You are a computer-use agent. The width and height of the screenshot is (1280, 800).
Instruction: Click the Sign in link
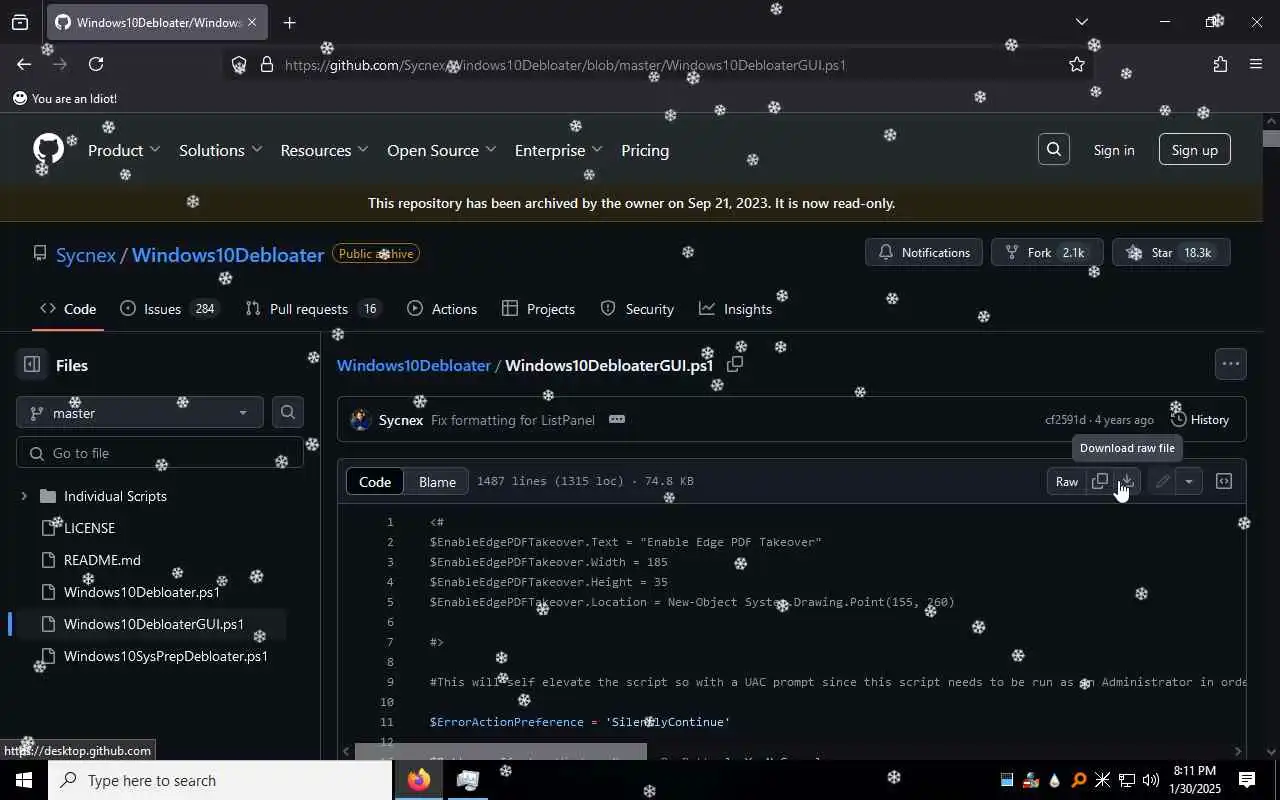[x=1114, y=150]
